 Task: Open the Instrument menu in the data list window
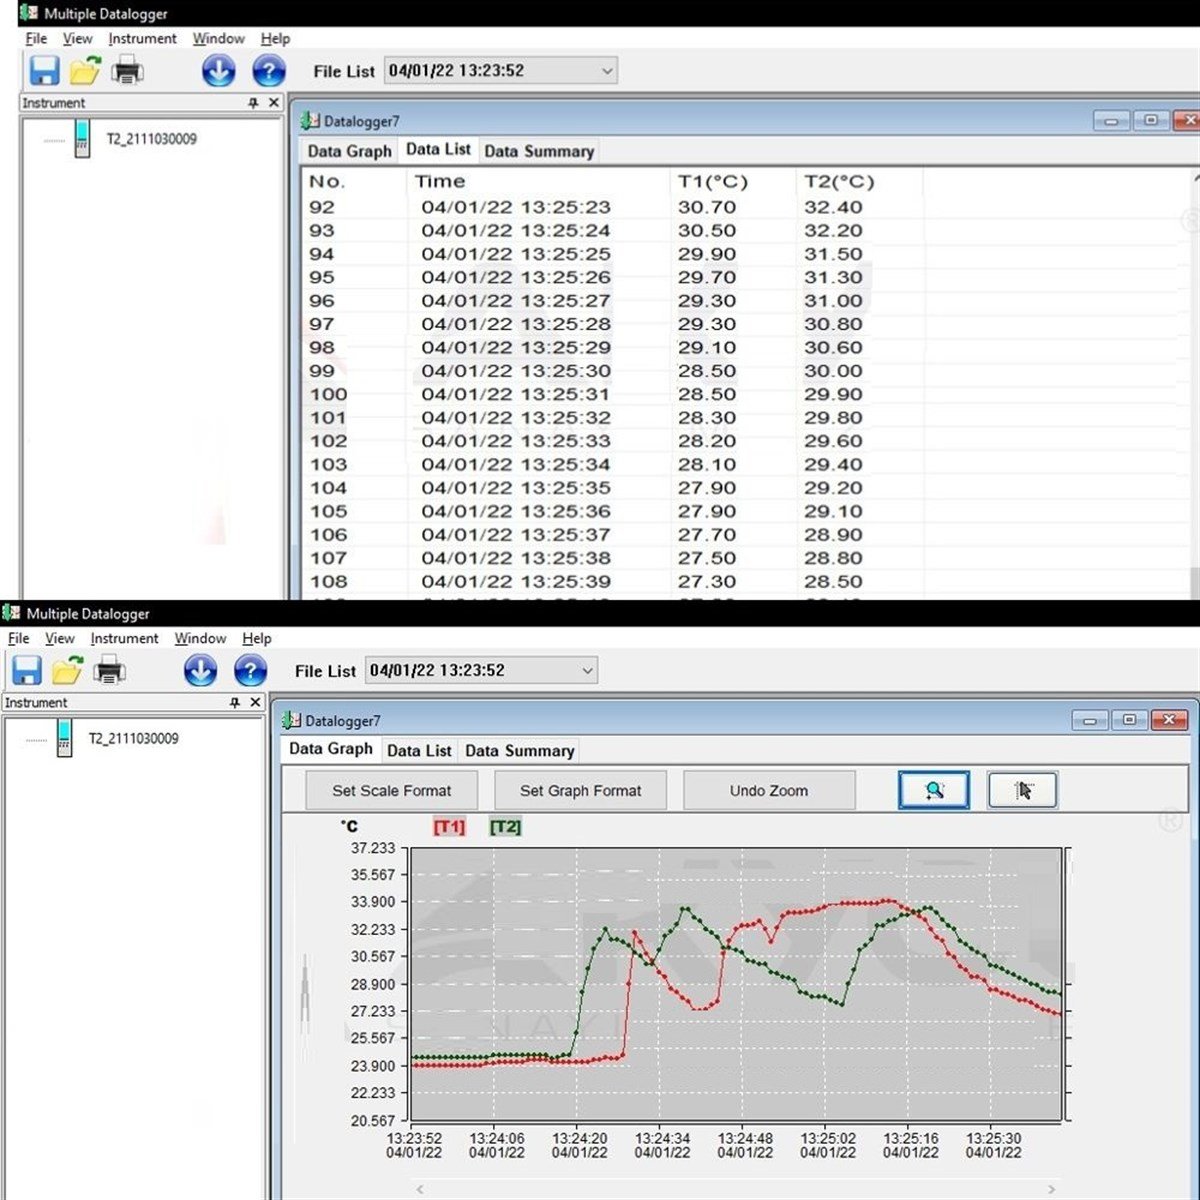(142, 38)
